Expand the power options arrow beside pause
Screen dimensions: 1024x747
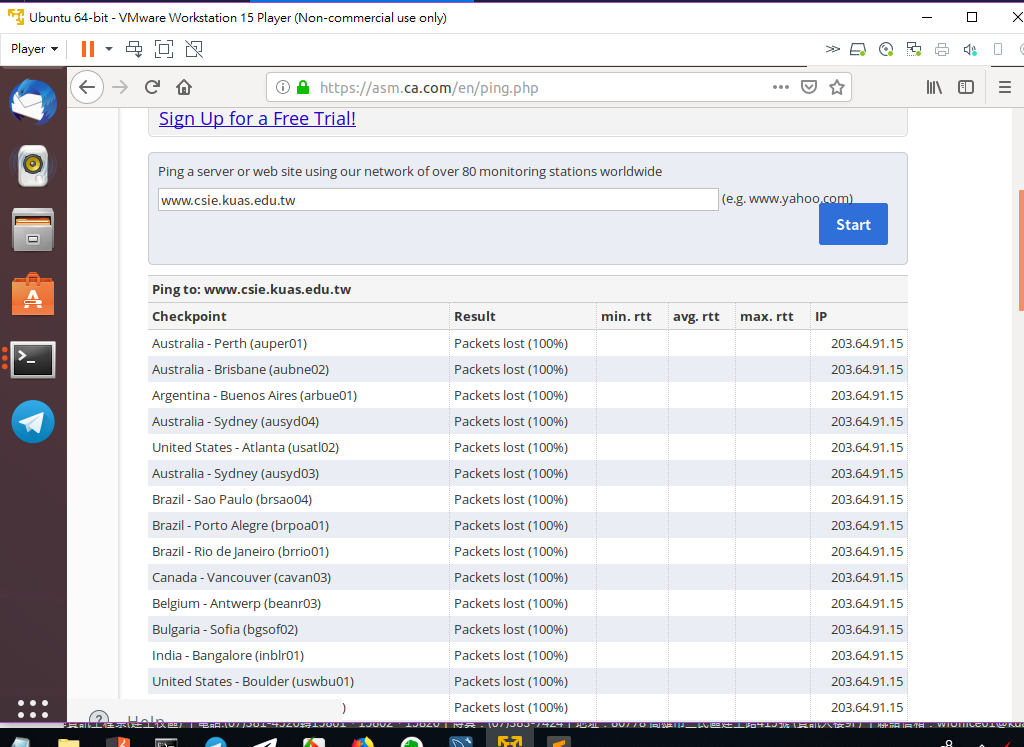[109, 49]
